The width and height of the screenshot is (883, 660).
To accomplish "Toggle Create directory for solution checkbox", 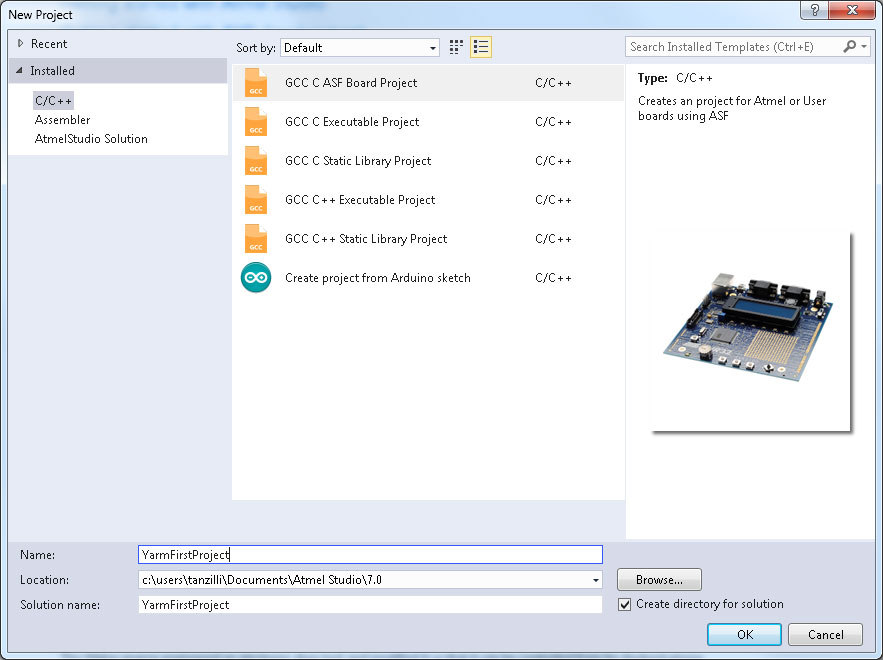I will 624,604.
